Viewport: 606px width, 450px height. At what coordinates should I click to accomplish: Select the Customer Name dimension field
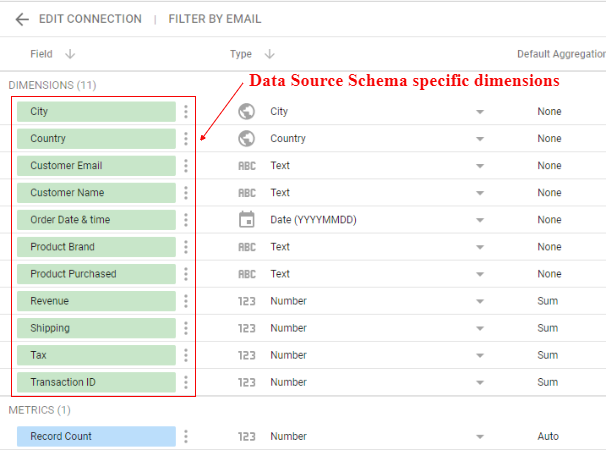pos(96,193)
